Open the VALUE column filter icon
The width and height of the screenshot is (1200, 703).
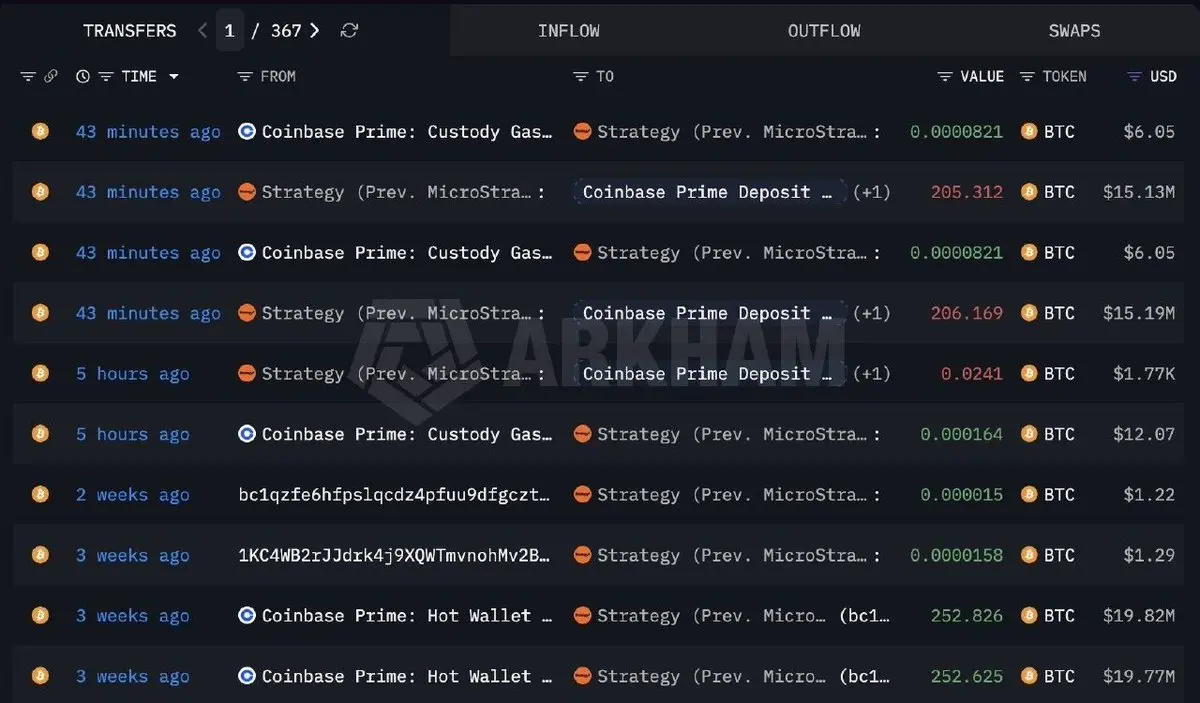coord(945,77)
